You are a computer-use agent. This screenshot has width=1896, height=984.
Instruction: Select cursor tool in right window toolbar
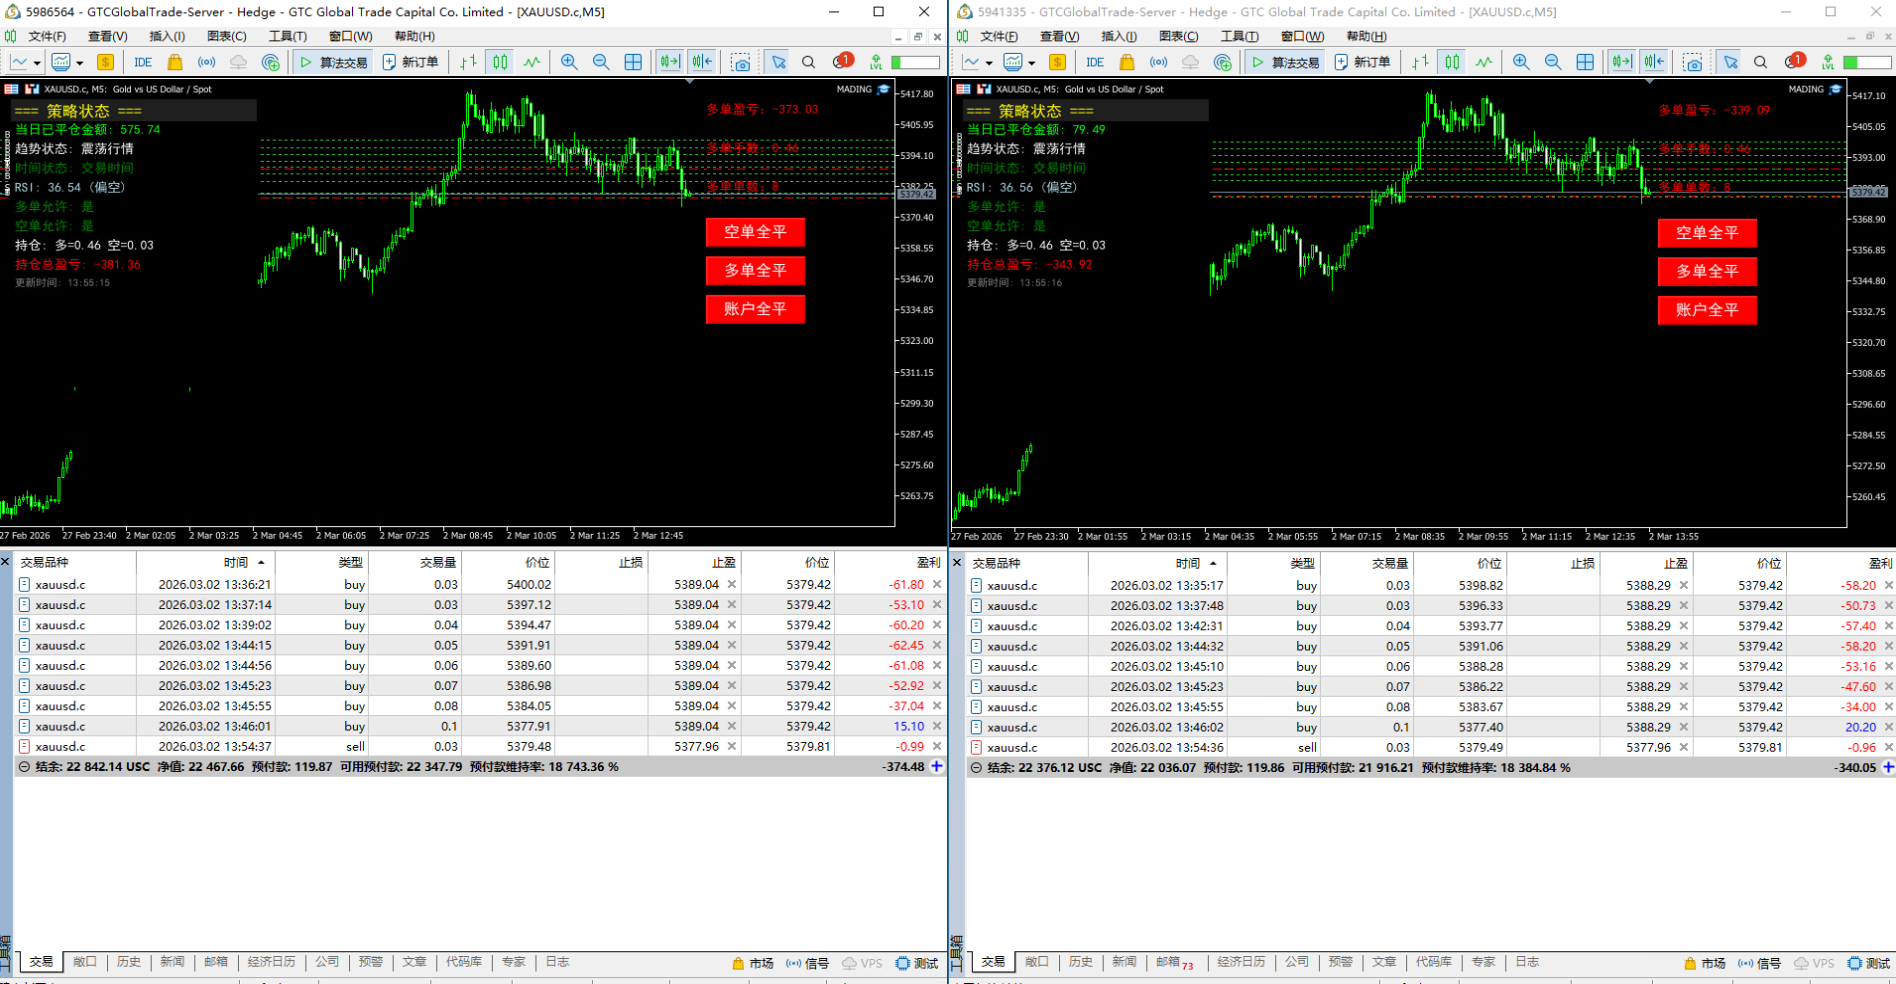[1730, 62]
